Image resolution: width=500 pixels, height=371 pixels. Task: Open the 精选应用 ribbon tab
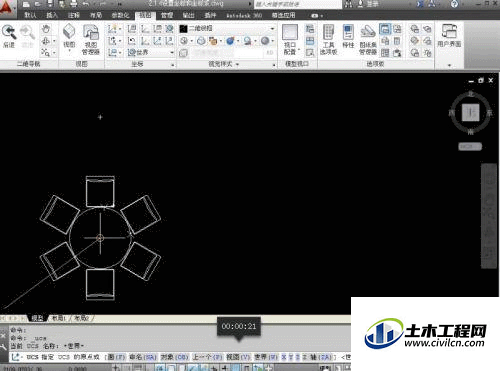click(x=283, y=15)
